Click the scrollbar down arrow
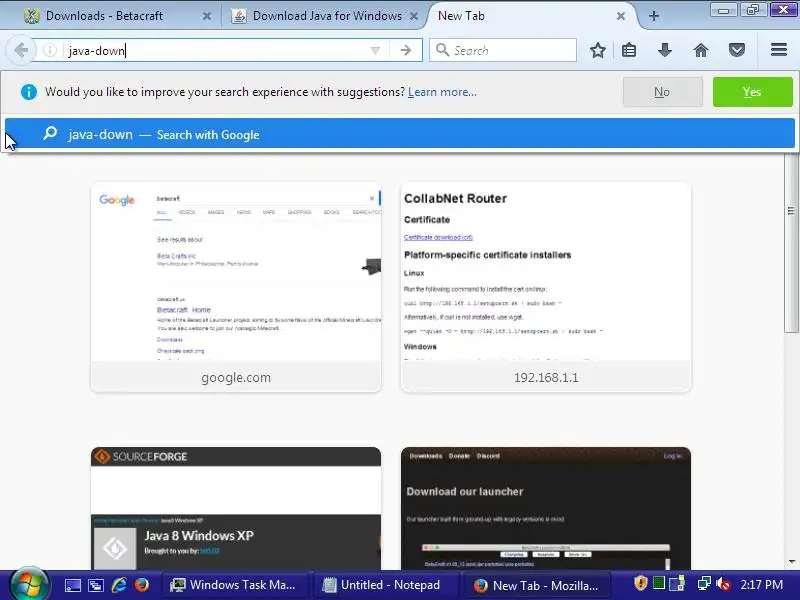Viewport: 800px width, 600px height. pos(791,562)
